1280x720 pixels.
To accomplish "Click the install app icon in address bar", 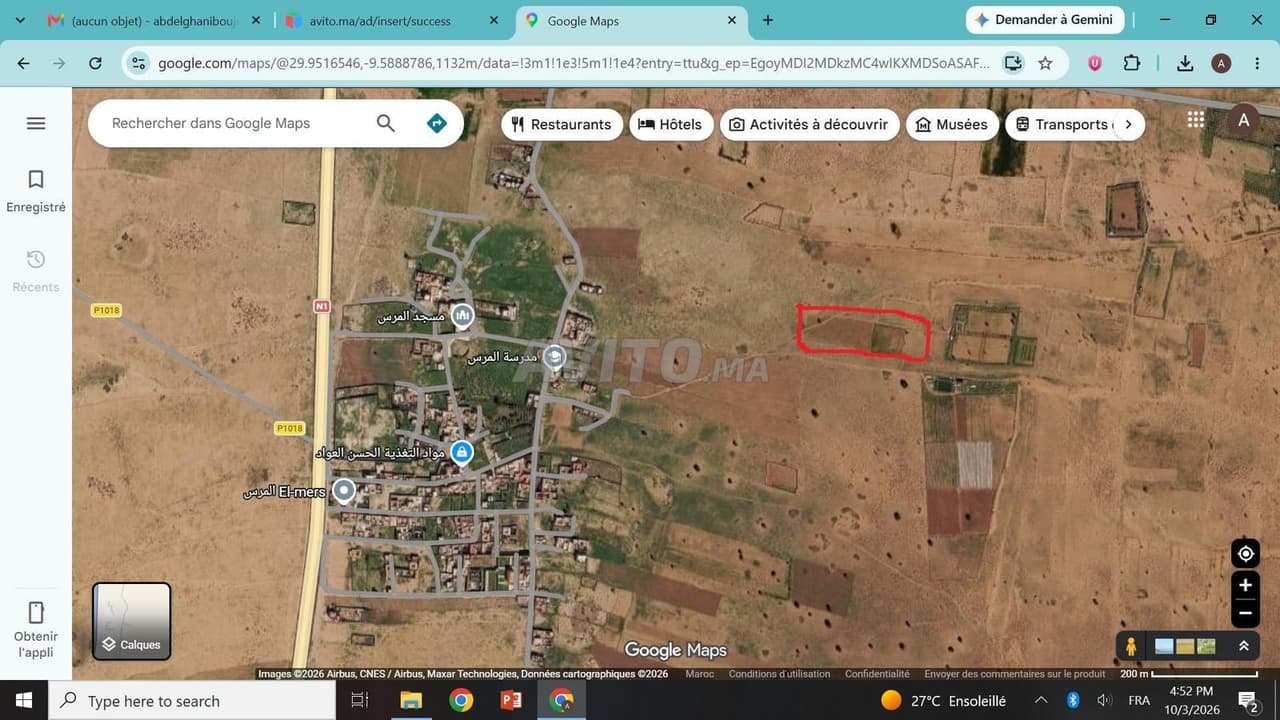I will pyautogui.click(x=1013, y=63).
